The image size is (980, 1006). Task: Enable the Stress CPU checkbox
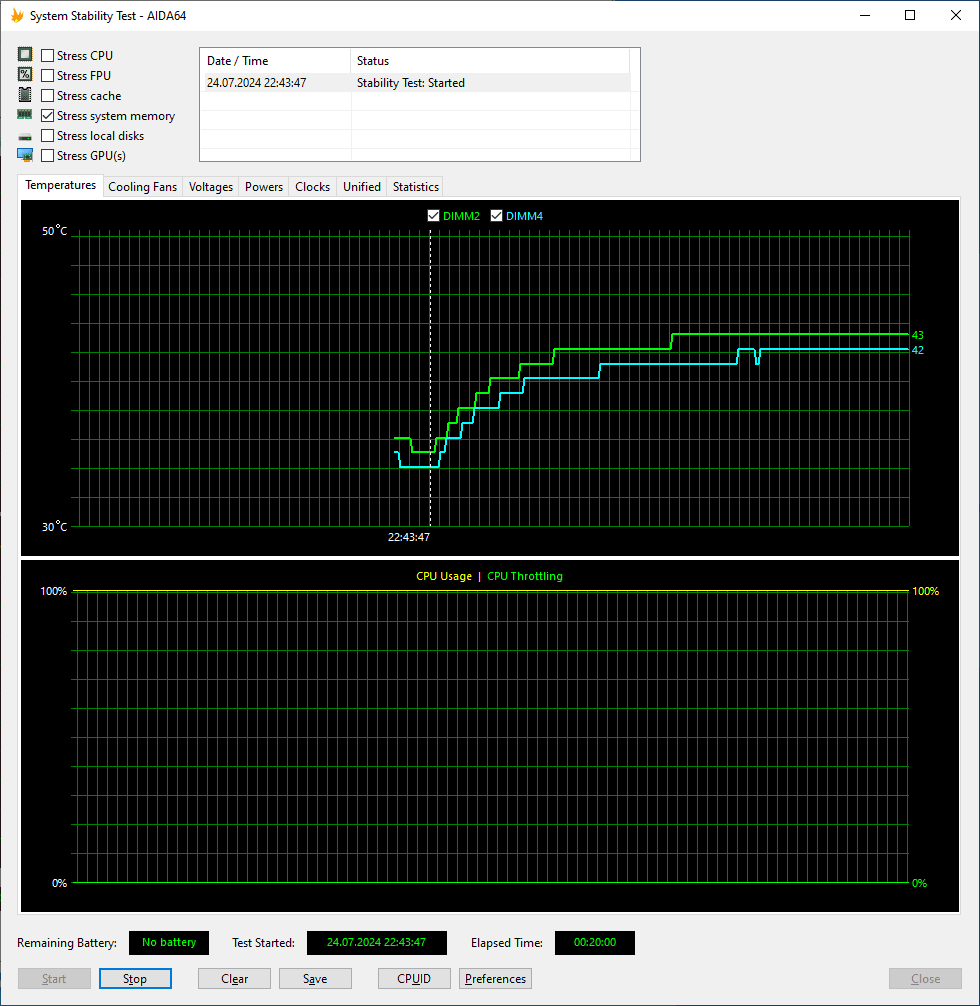point(47,56)
